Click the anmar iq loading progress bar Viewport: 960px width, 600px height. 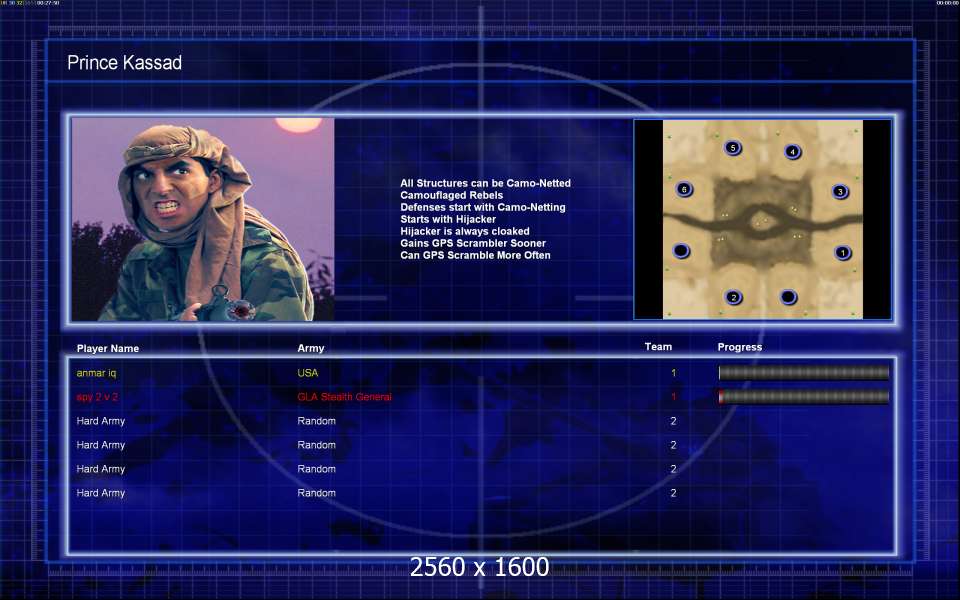coord(804,373)
